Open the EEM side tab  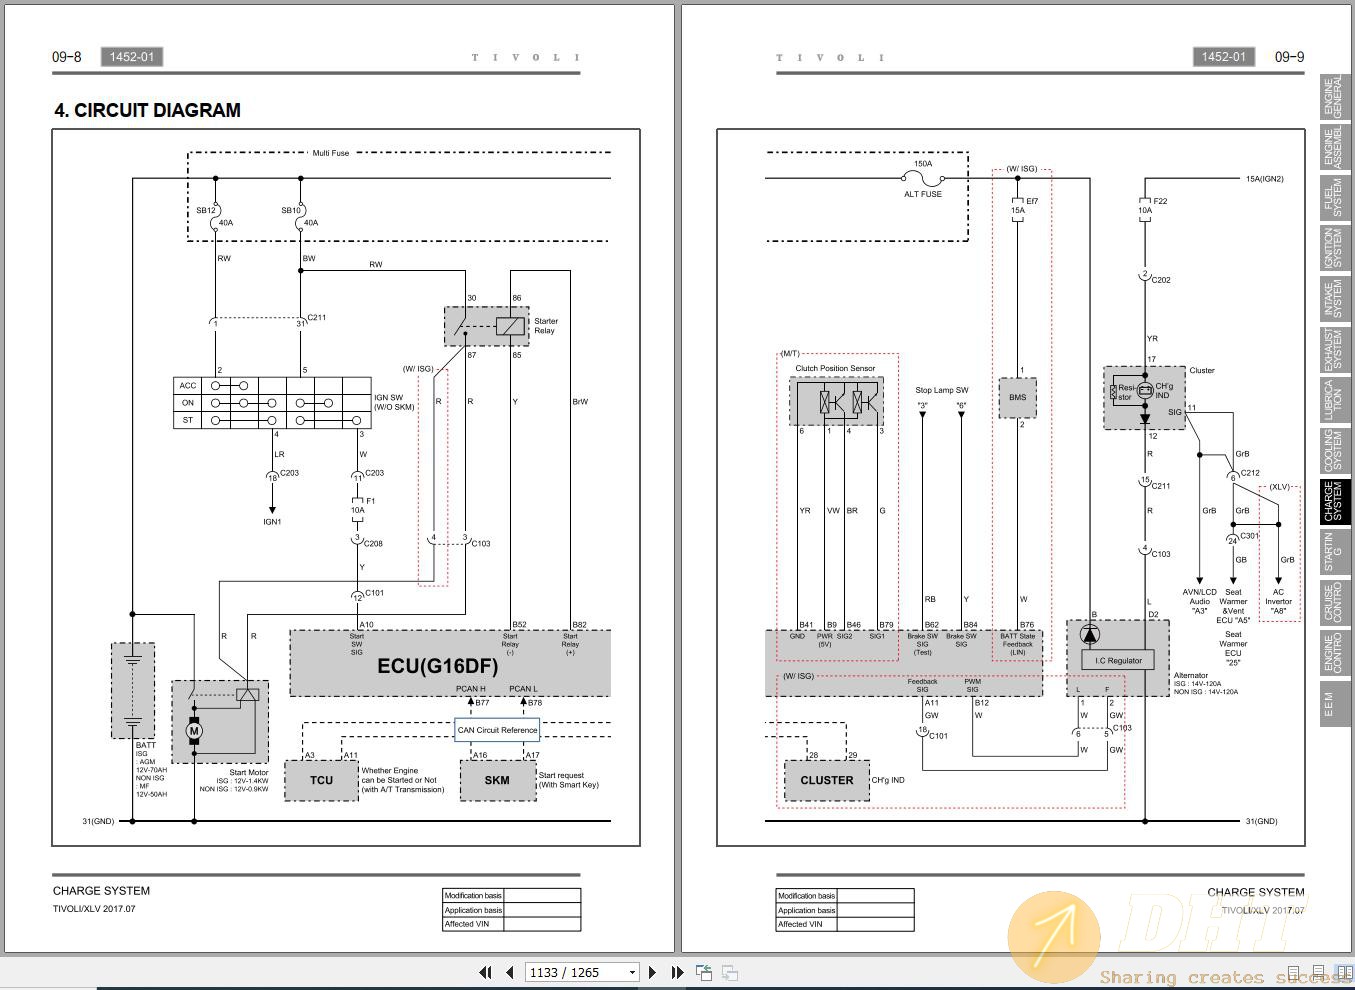point(1334,704)
